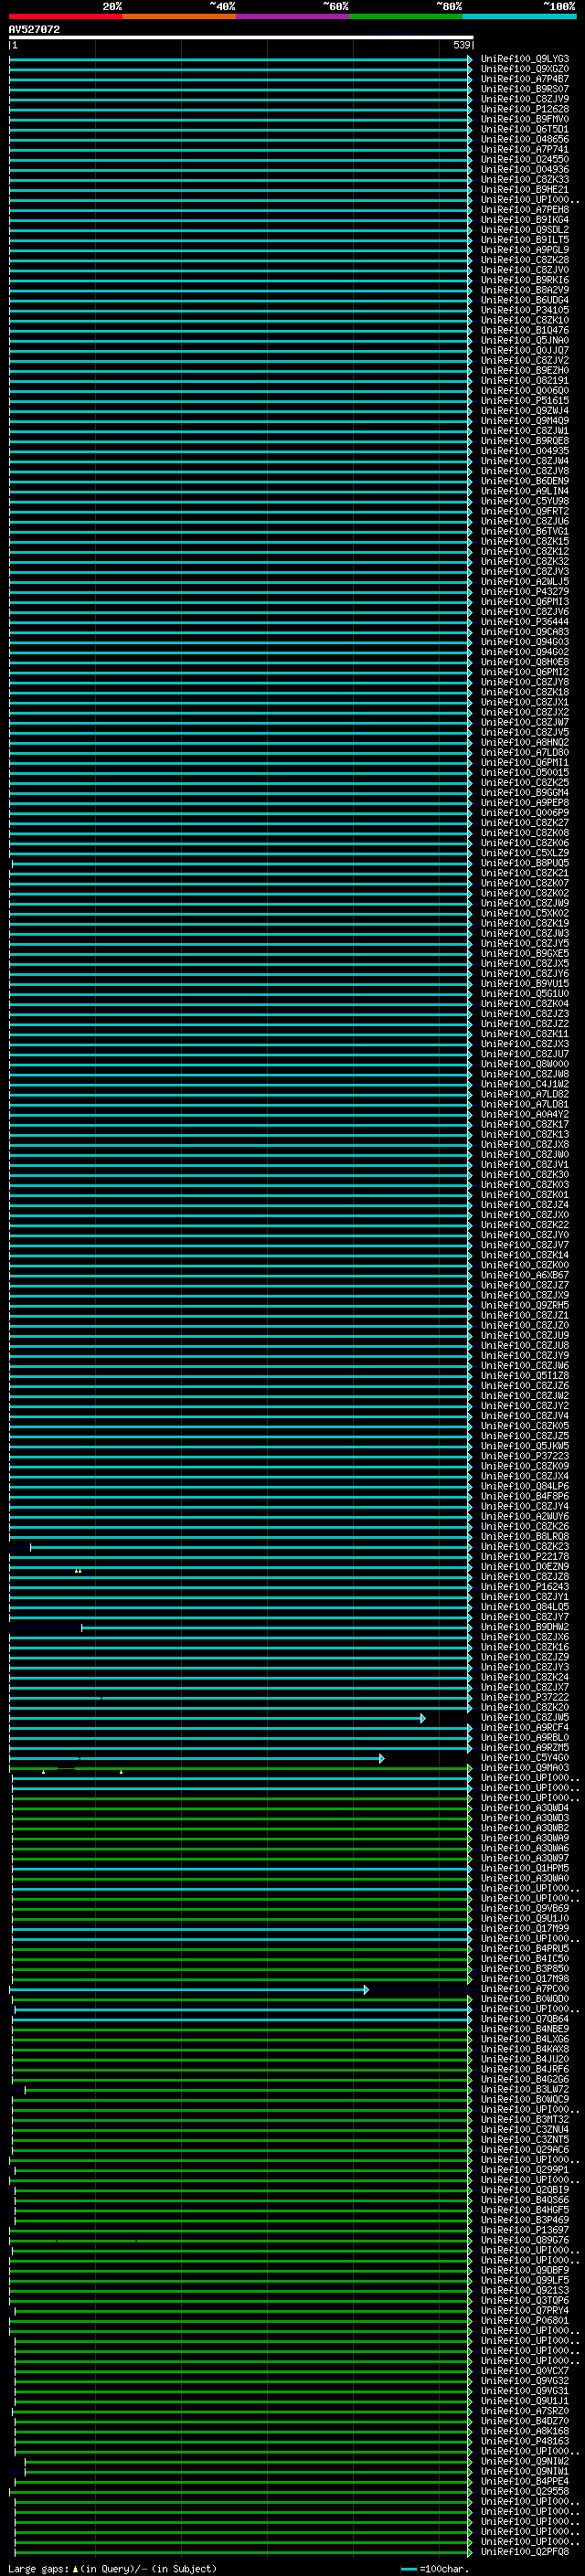Open hit UniRef100_P34105
Viewport: 585px width, 2576px height.
pos(524,310)
